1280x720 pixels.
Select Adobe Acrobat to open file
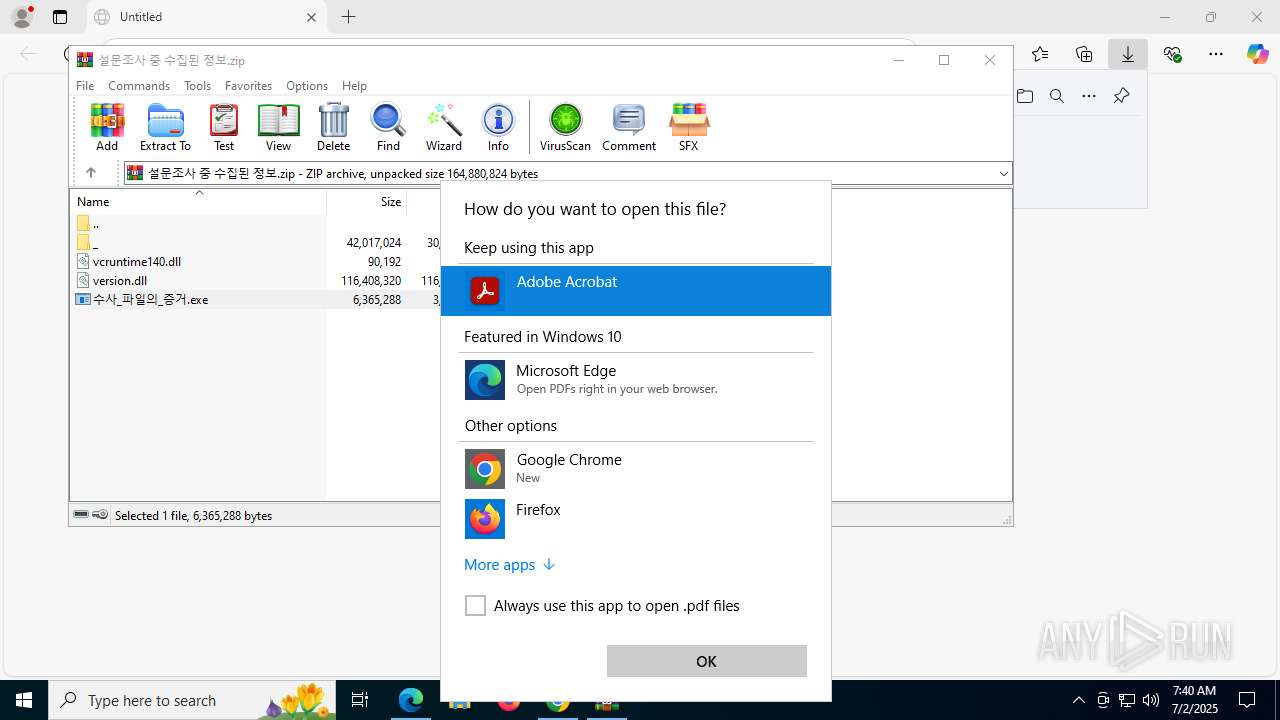coord(636,291)
